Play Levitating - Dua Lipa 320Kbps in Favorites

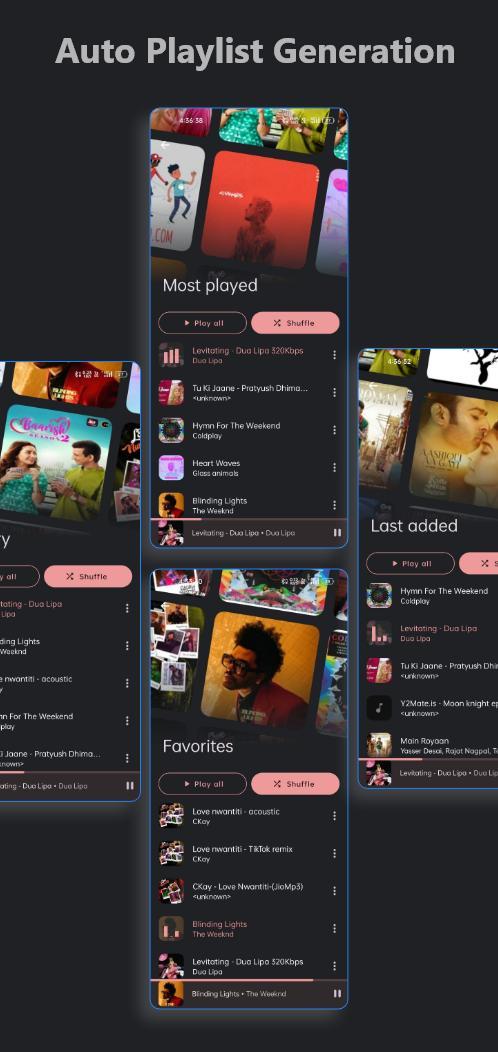tap(249, 965)
